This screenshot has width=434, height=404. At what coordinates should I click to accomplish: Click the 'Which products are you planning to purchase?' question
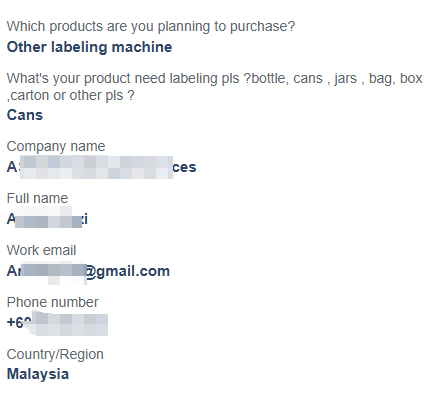click(151, 27)
